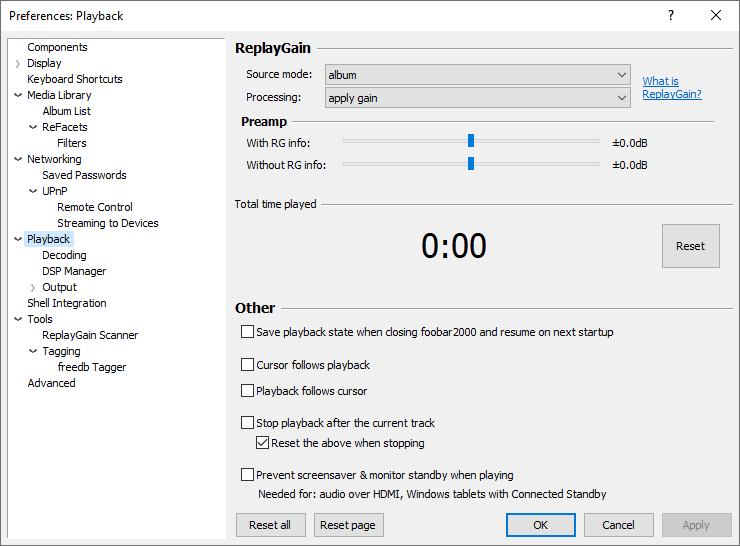
Task: Enable Prevent screensaver when playing
Action: pyautogui.click(x=248, y=475)
